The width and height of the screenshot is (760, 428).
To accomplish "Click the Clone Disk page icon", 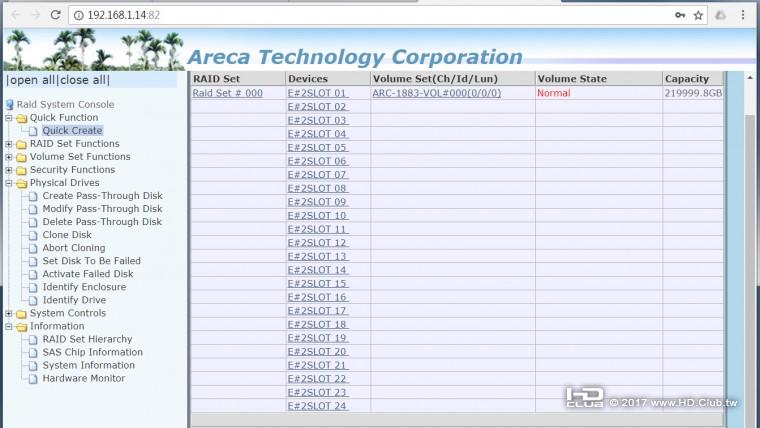I will click(33, 236).
